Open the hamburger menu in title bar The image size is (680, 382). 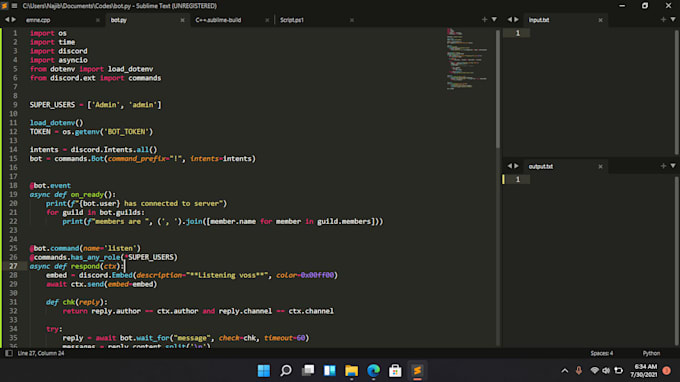pyautogui.click(x=14, y=6)
